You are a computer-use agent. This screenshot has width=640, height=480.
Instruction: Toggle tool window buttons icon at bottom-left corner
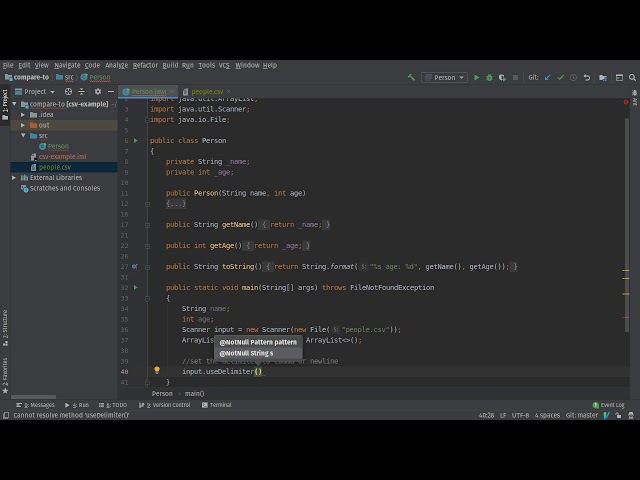(6, 416)
